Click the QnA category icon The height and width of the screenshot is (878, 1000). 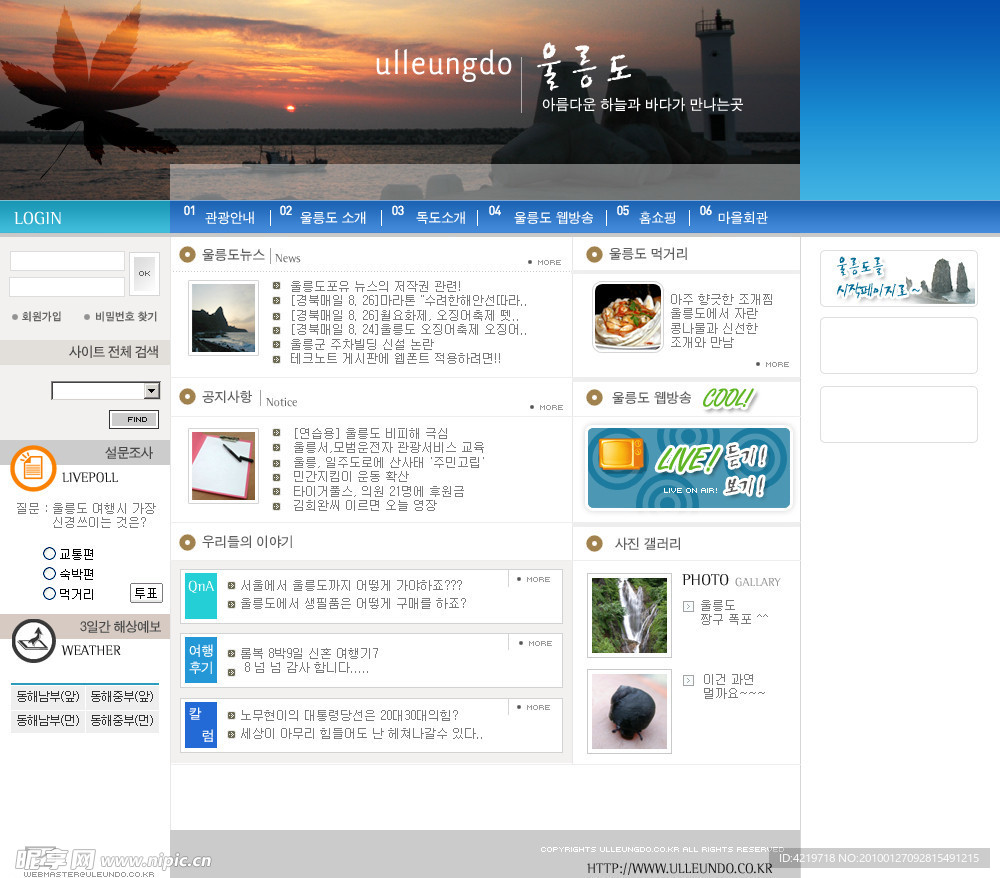(200, 595)
